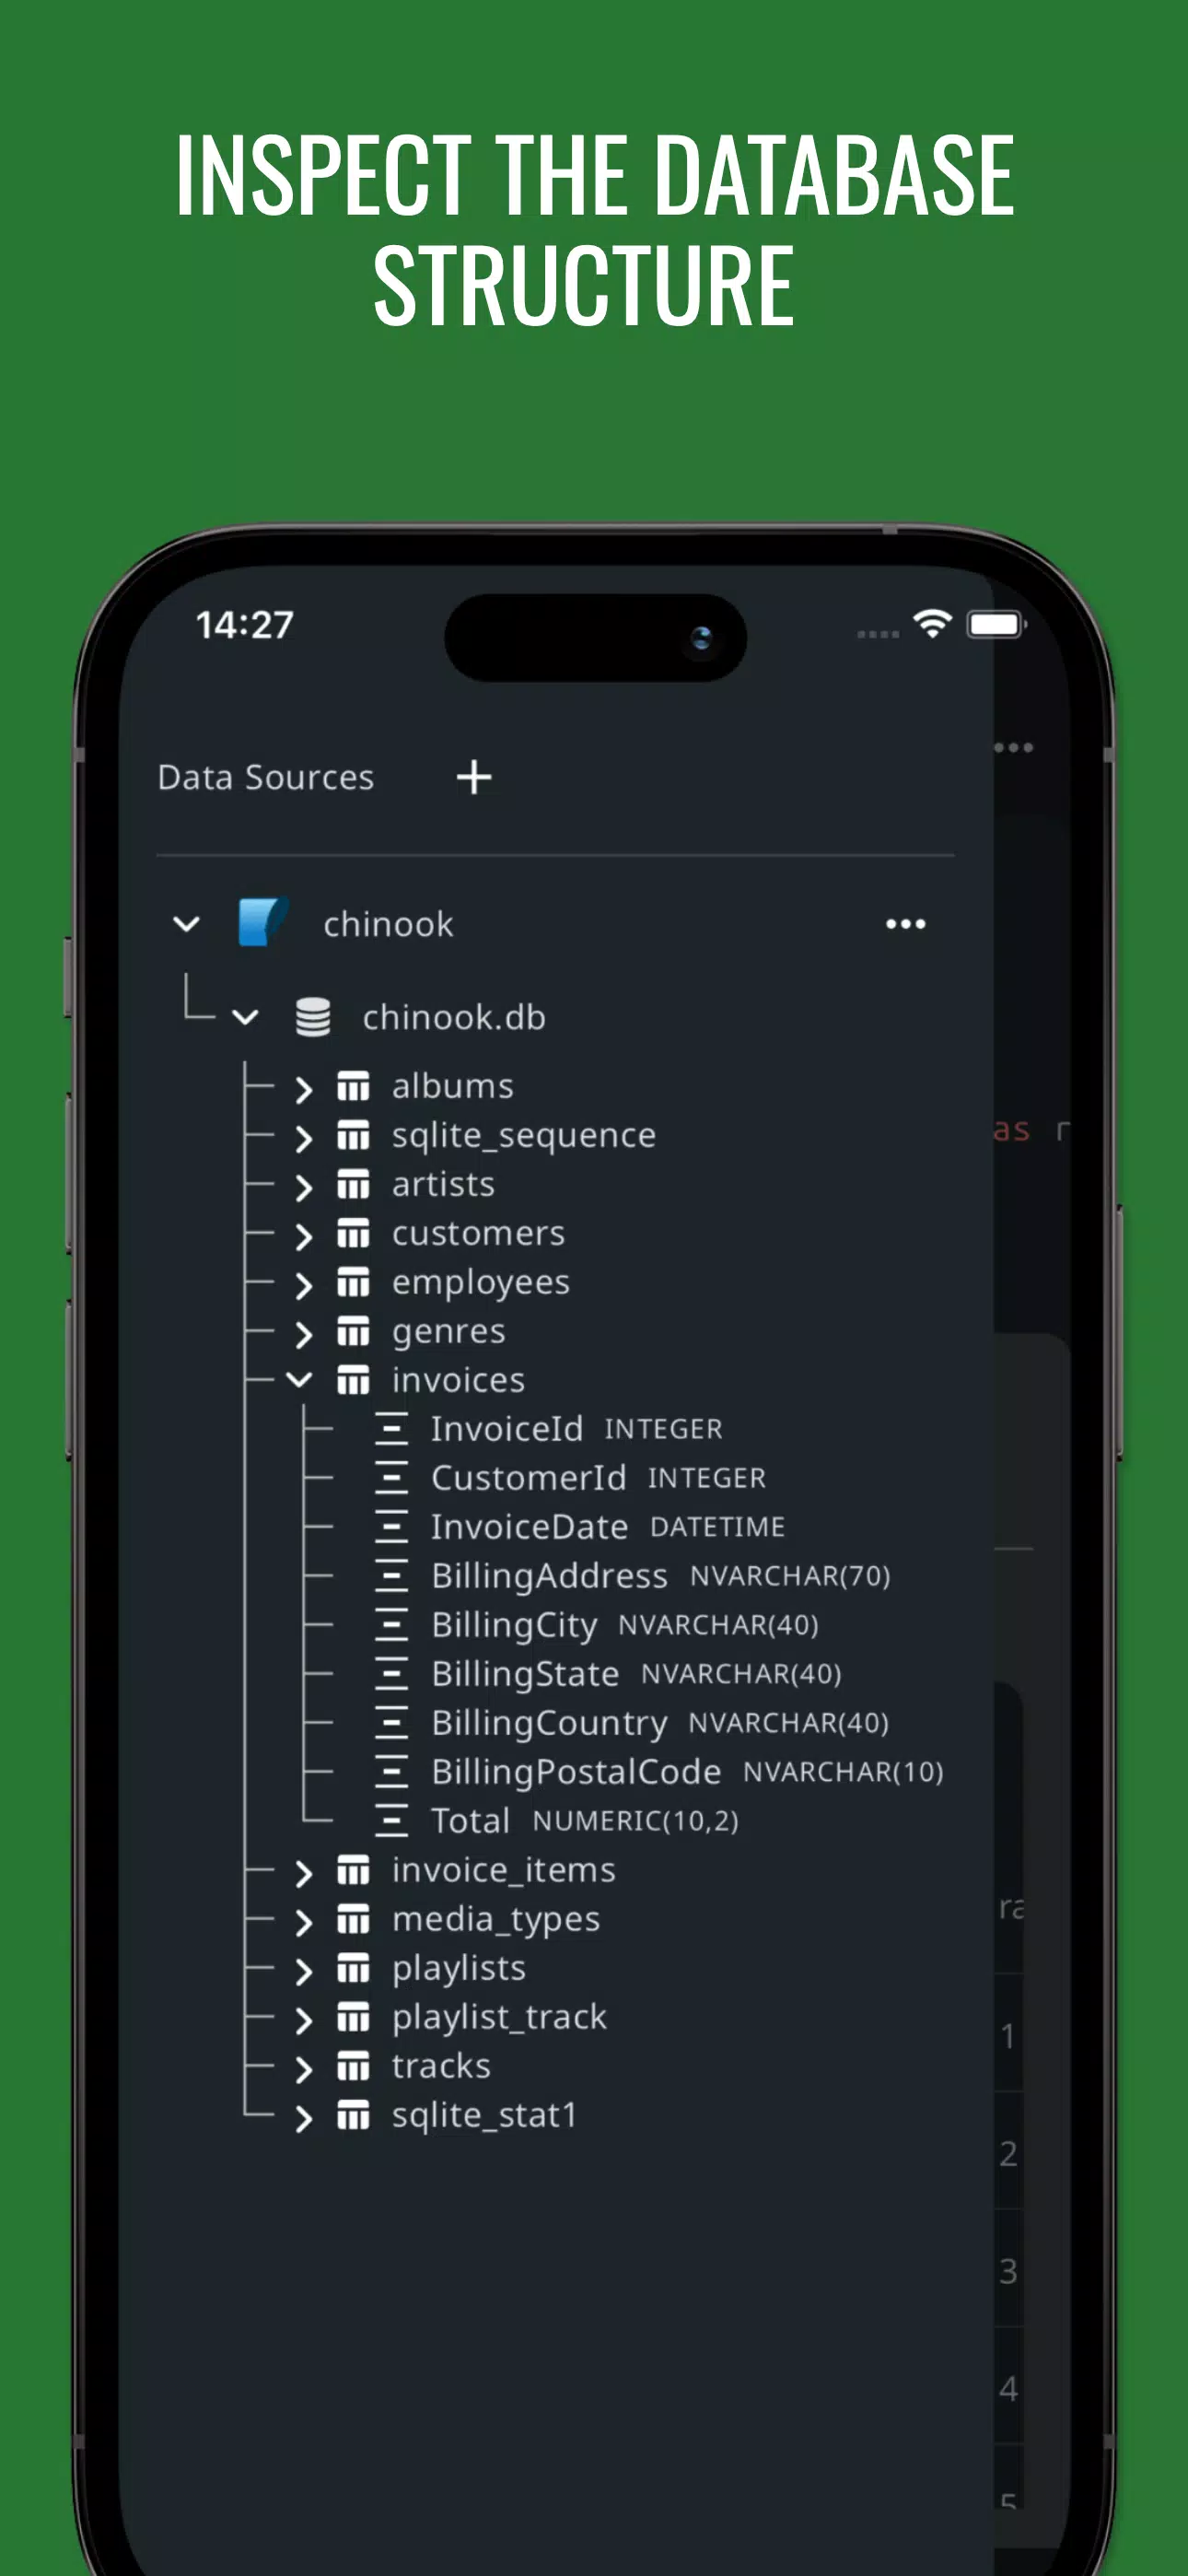Click the BillingCity column name

point(514,1625)
